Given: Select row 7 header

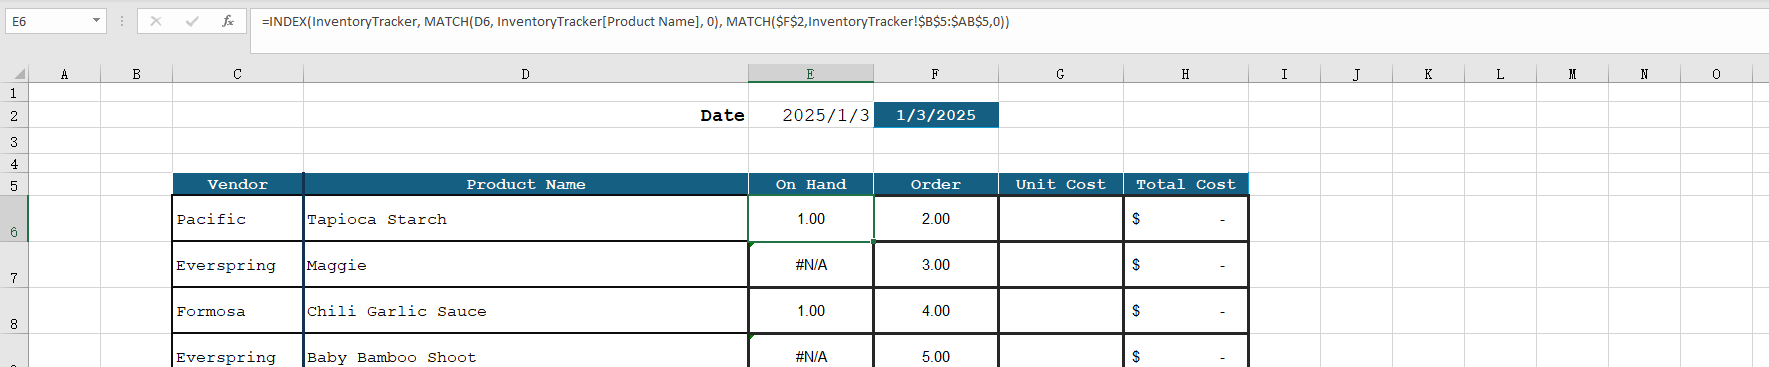Looking at the screenshot, I should pos(14,264).
